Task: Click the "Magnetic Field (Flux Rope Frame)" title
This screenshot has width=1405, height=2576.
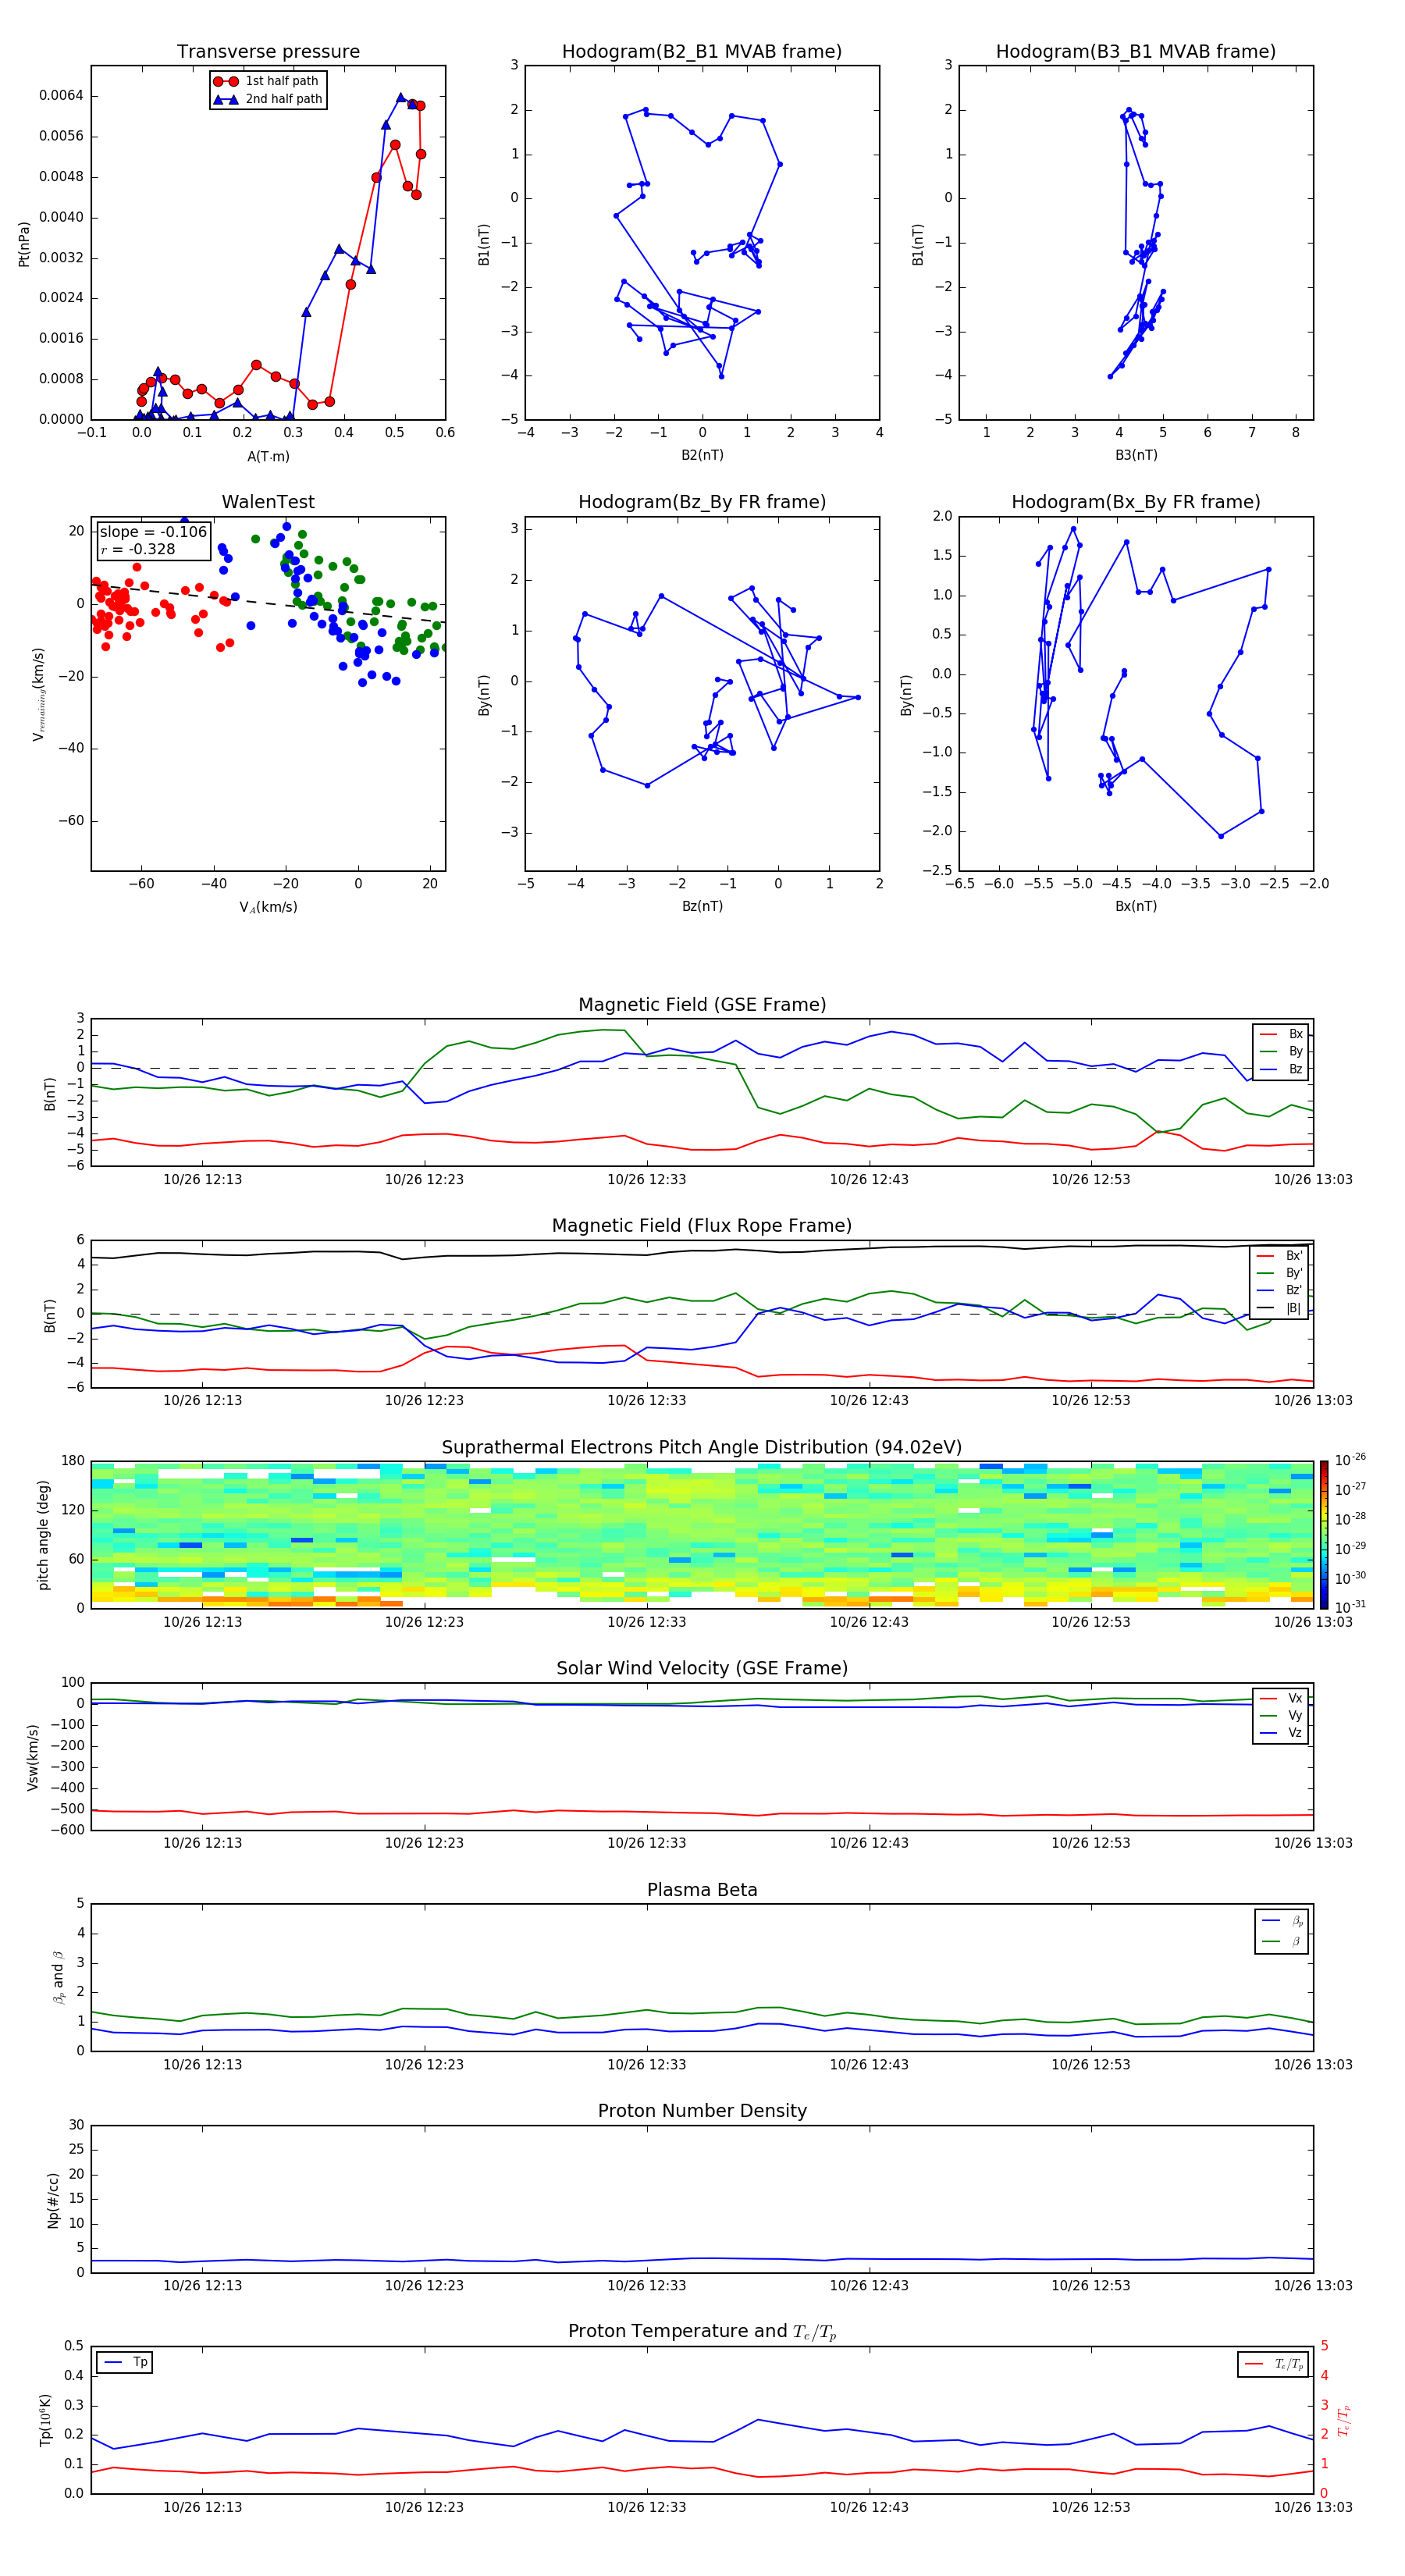Action: point(702,1226)
